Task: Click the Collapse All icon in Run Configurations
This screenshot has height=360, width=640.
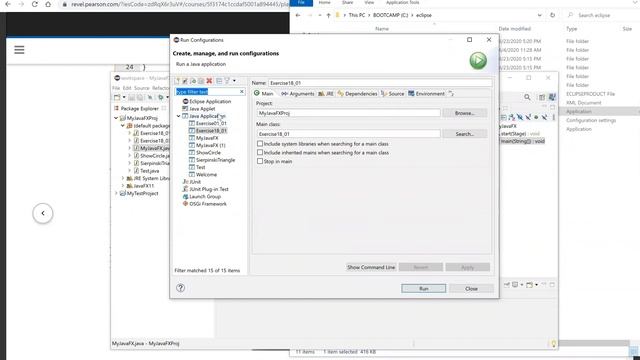Action: [x=219, y=81]
